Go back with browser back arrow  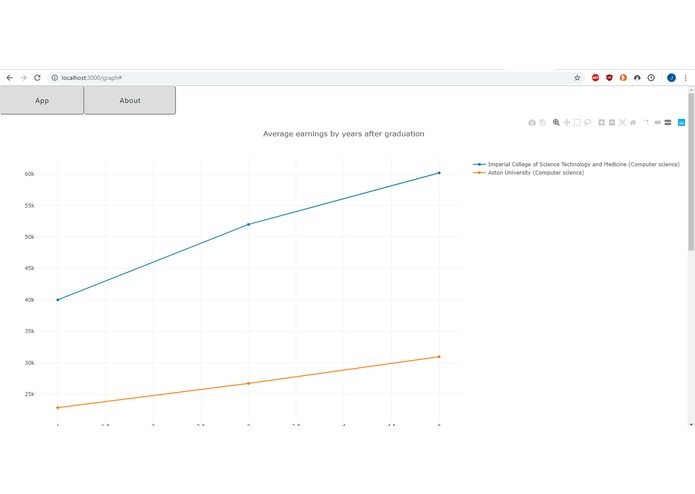(9, 78)
